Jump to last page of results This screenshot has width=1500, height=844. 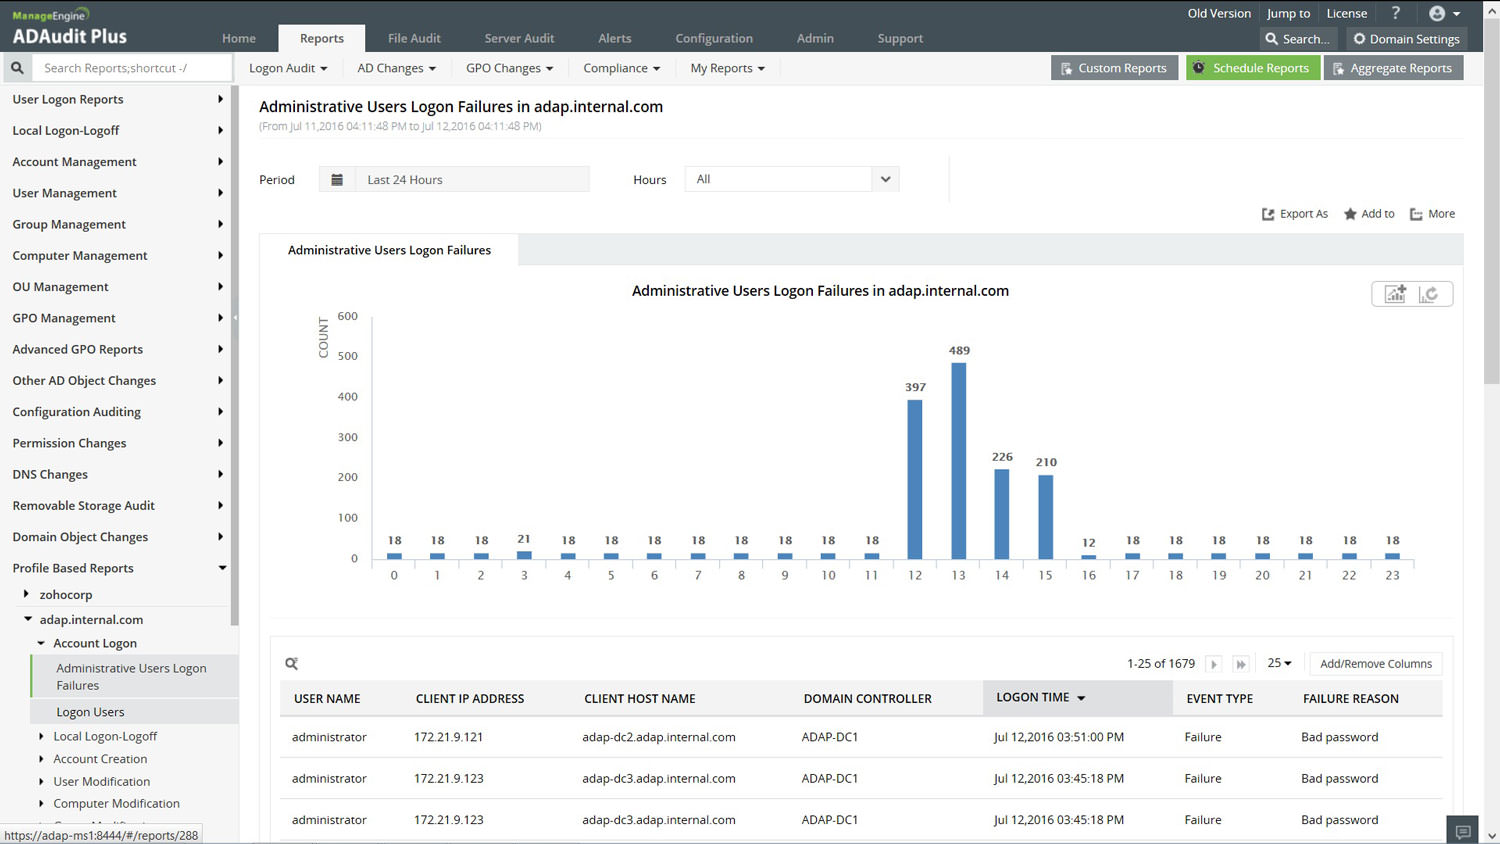point(1241,664)
